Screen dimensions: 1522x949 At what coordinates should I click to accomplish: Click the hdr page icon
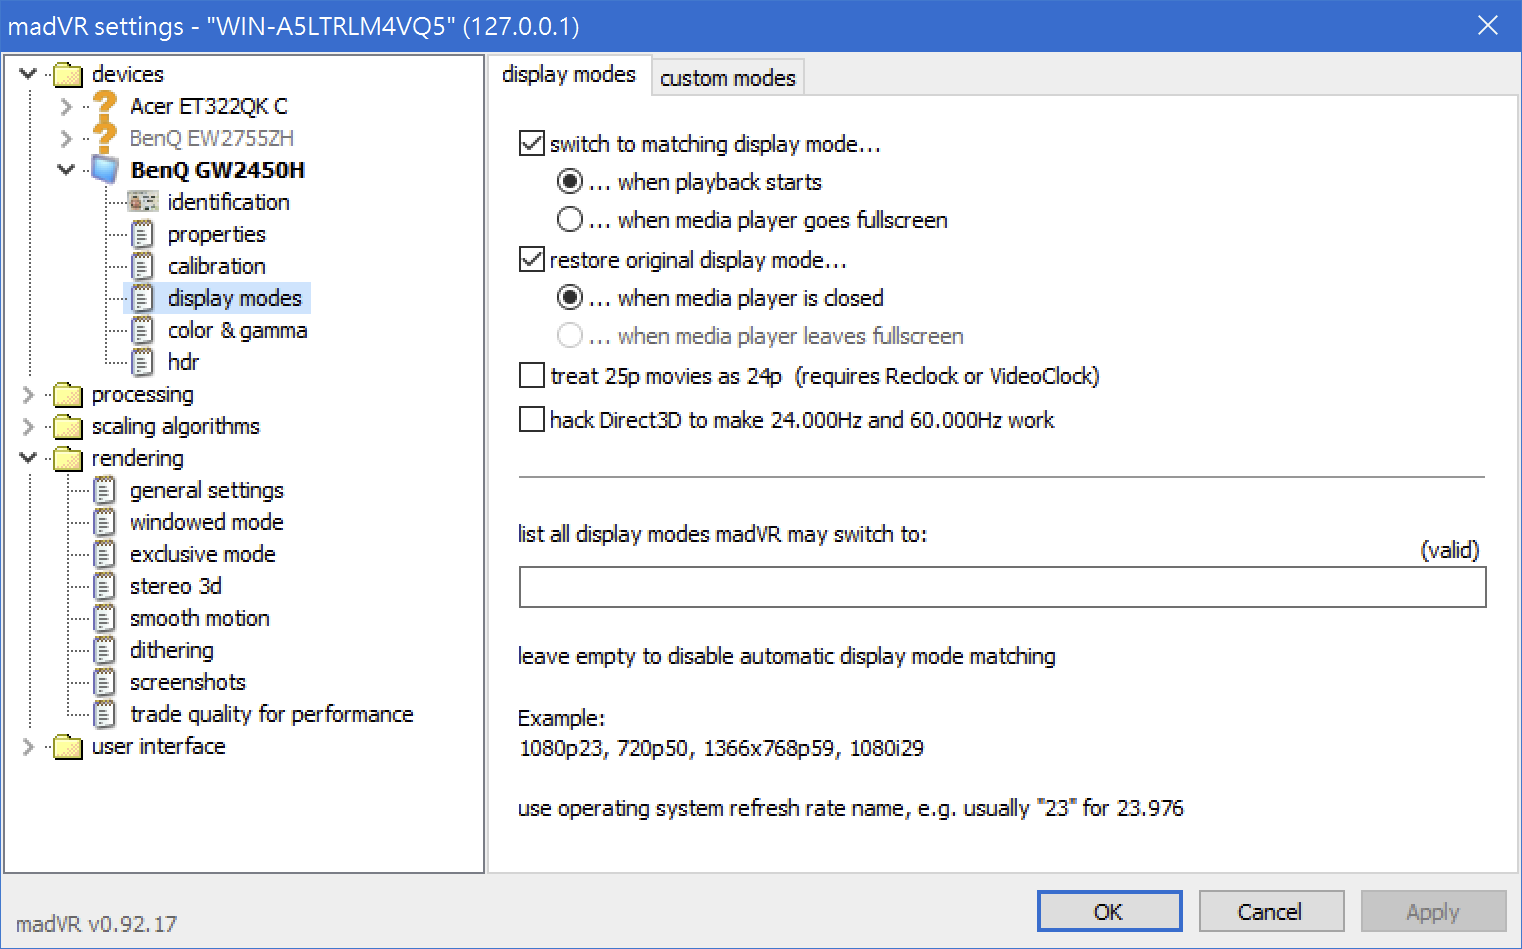[x=143, y=362]
